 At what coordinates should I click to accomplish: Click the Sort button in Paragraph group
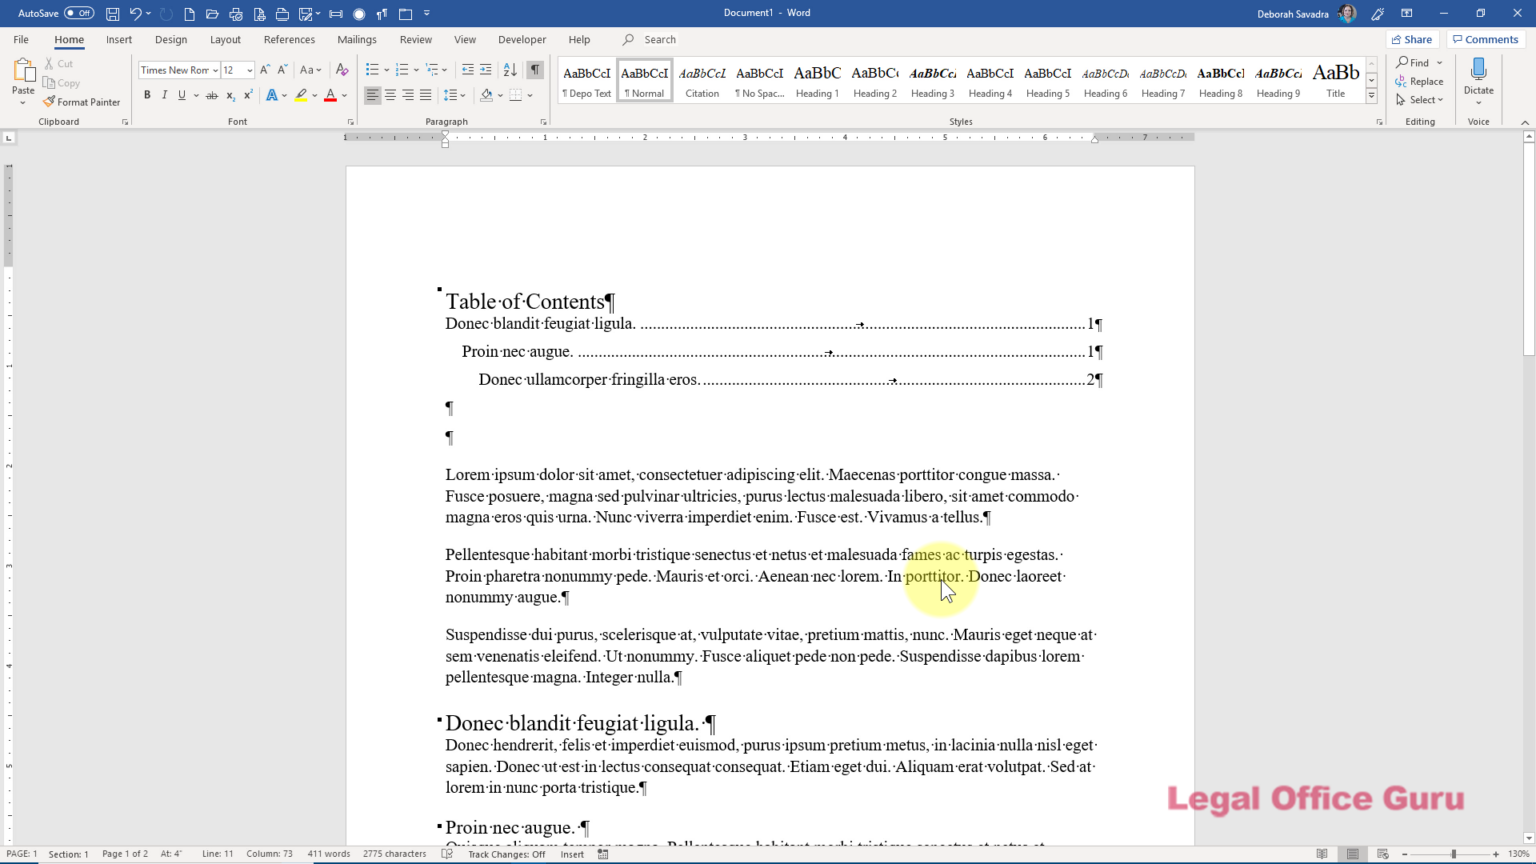tap(510, 70)
